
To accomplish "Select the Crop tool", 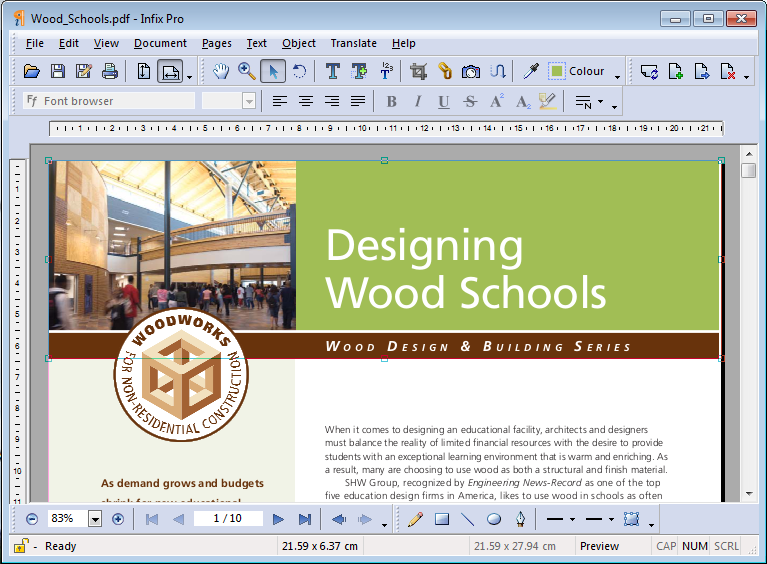I will point(418,71).
